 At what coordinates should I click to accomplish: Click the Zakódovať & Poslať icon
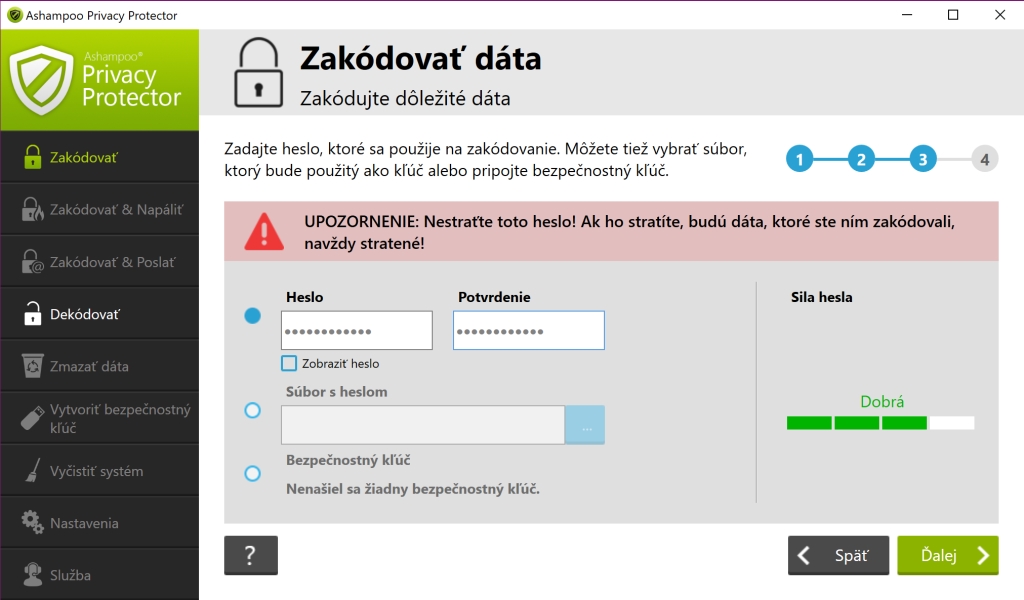click(x=32, y=262)
